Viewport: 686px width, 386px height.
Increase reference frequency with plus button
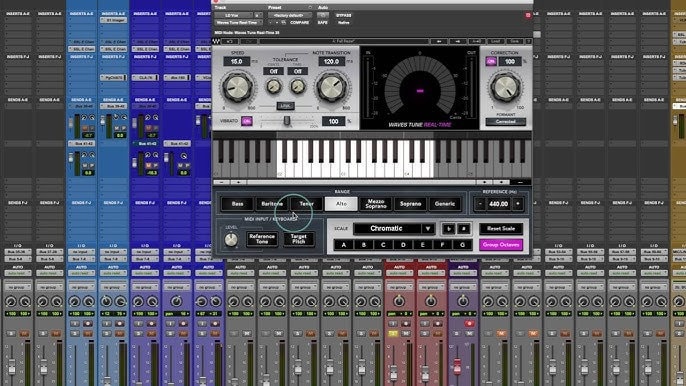point(518,204)
